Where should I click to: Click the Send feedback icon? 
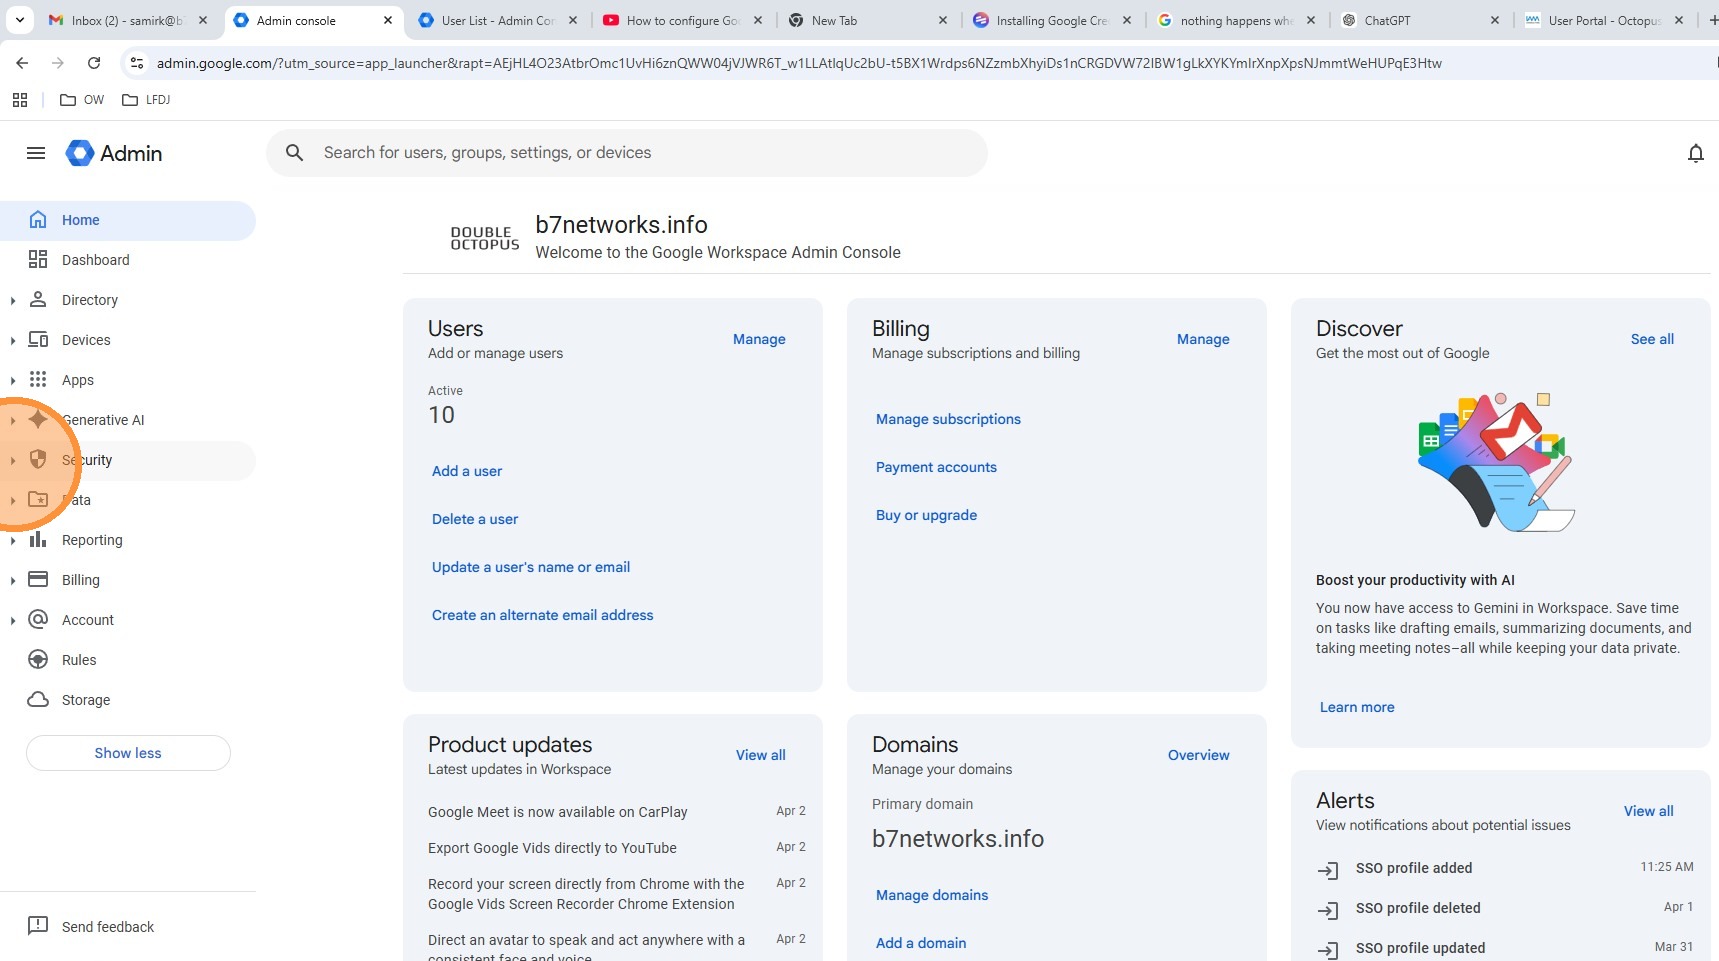[38, 926]
